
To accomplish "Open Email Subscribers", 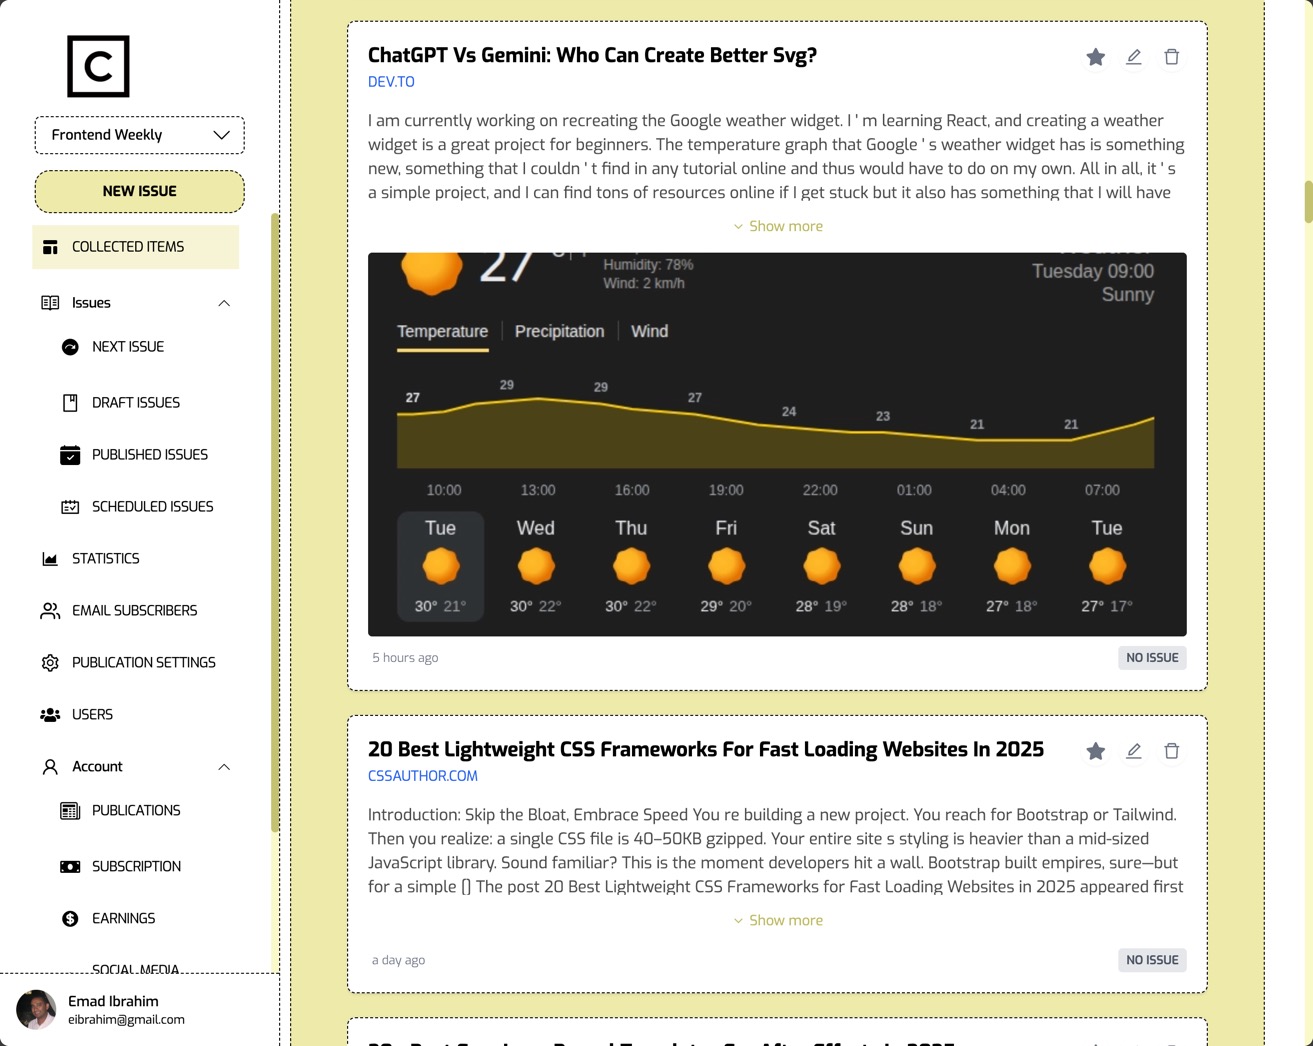I will 134,610.
